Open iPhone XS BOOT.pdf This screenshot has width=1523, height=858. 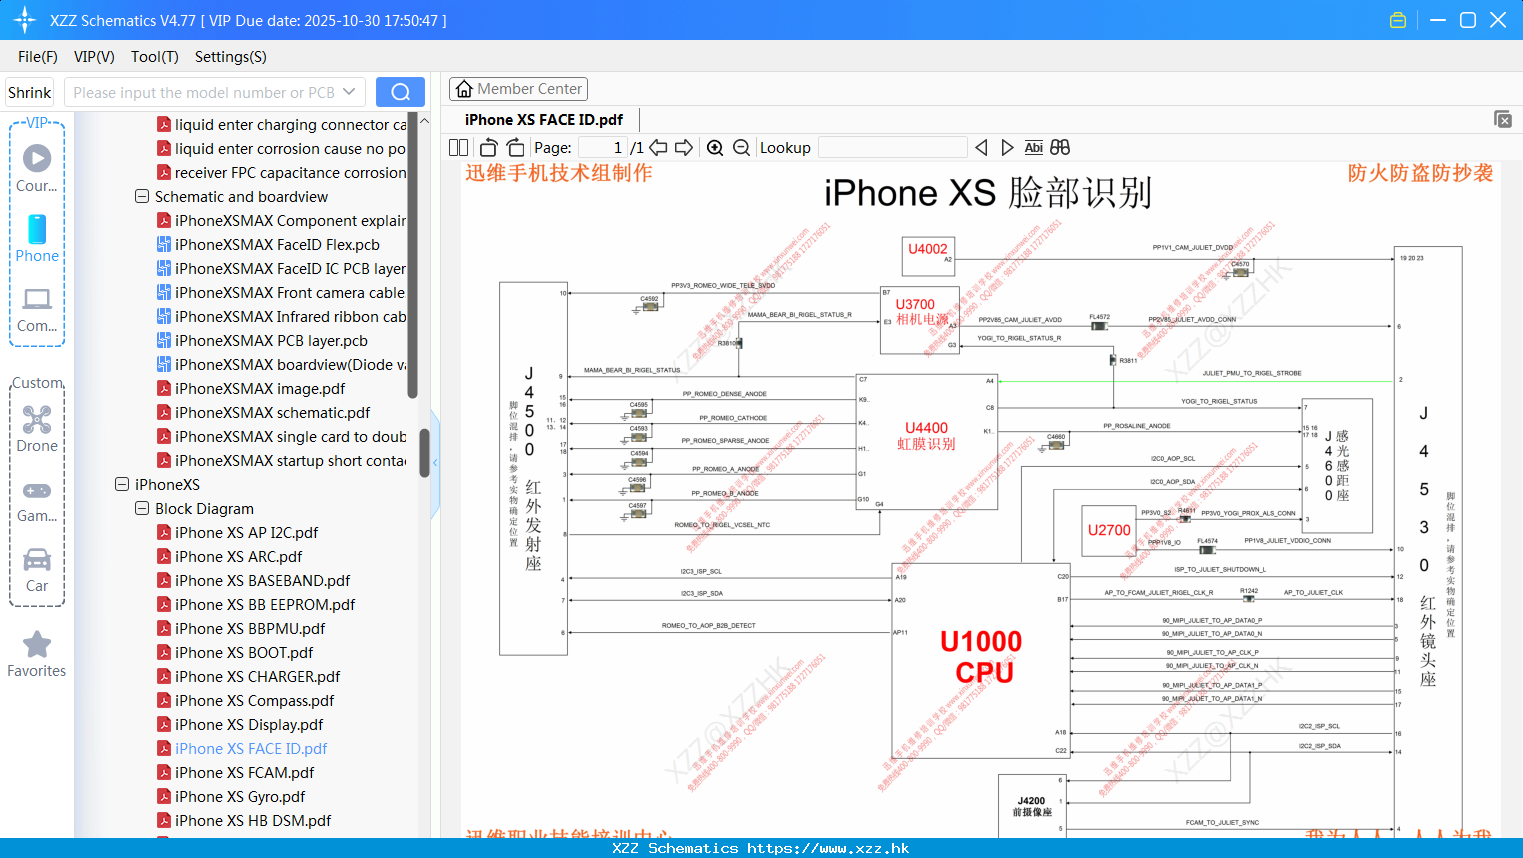coord(235,652)
